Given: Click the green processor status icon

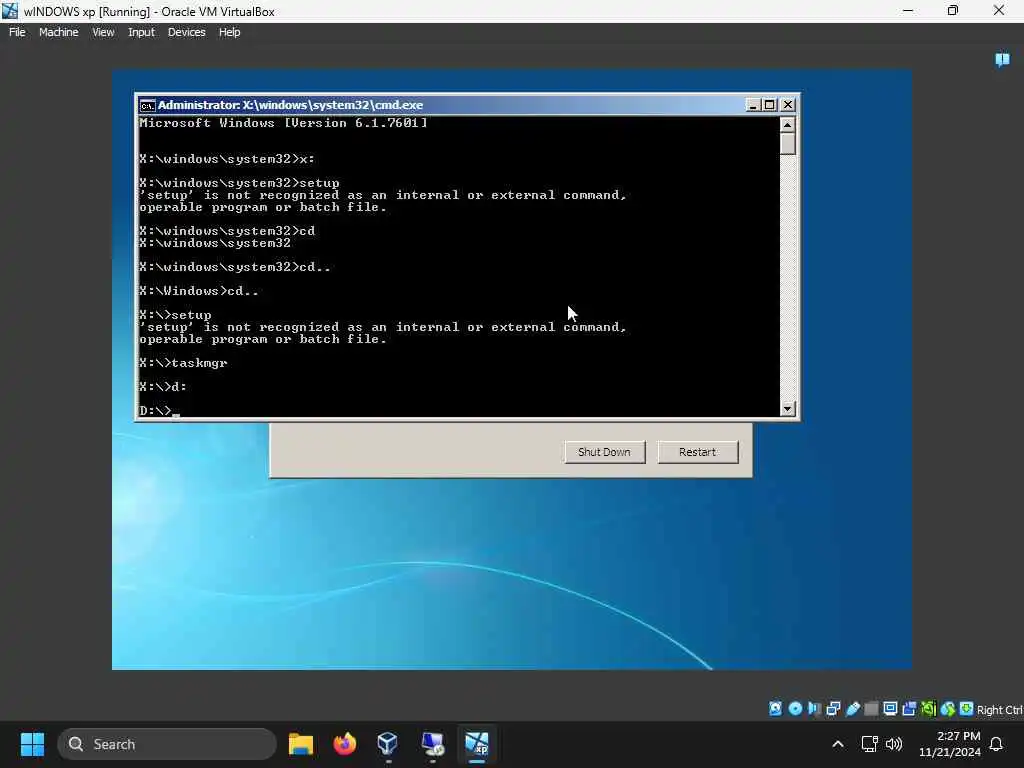Looking at the screenshot, I should [x=928, y=709].
